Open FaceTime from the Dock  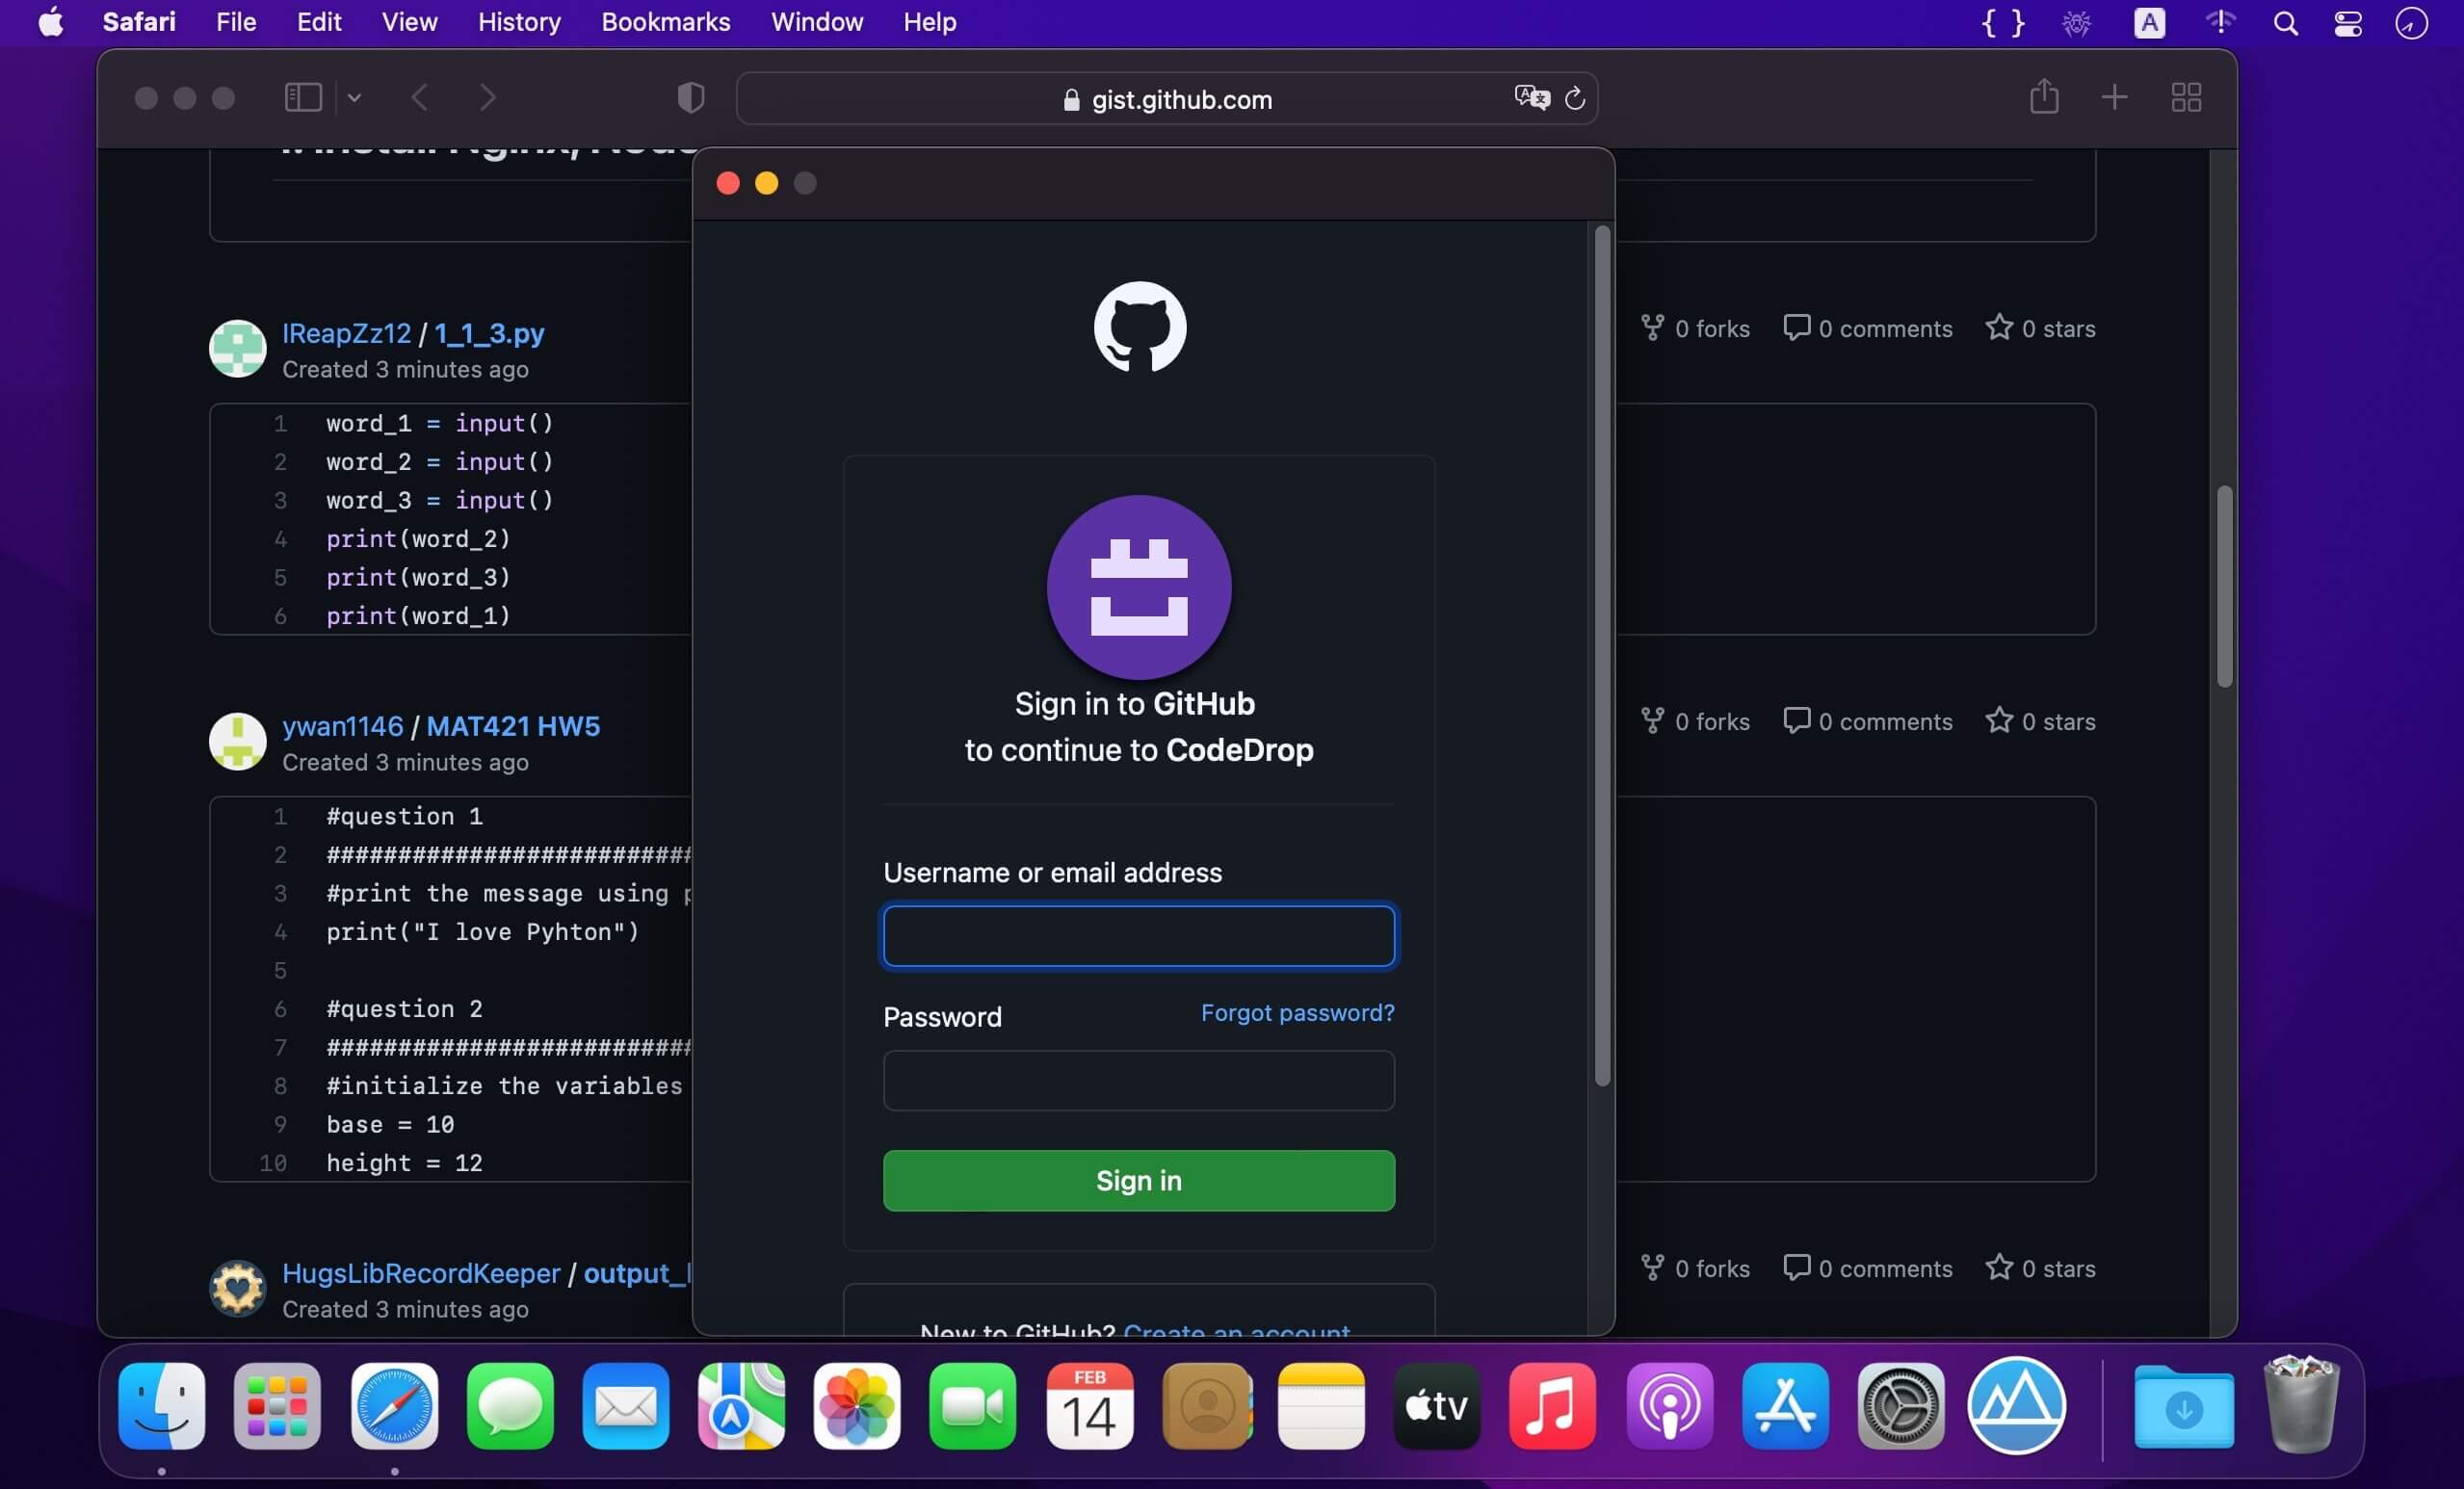point(972,1405)
